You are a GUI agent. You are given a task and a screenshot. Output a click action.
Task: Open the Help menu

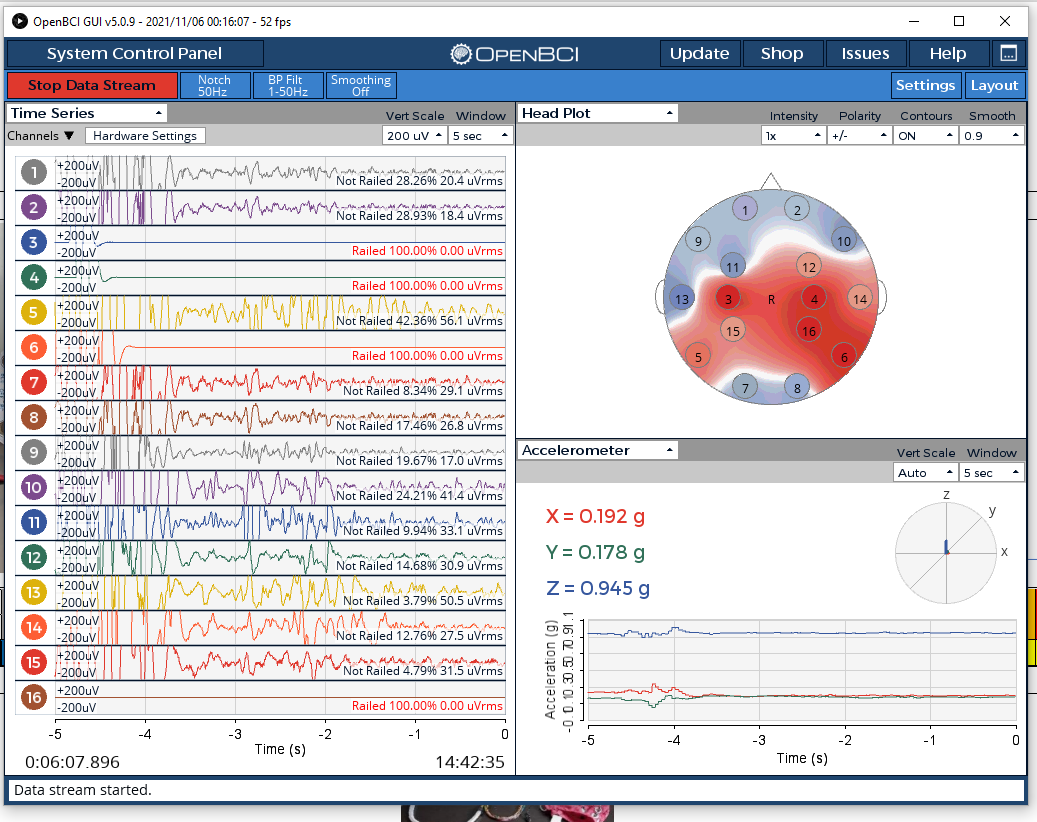click(948, 54)
